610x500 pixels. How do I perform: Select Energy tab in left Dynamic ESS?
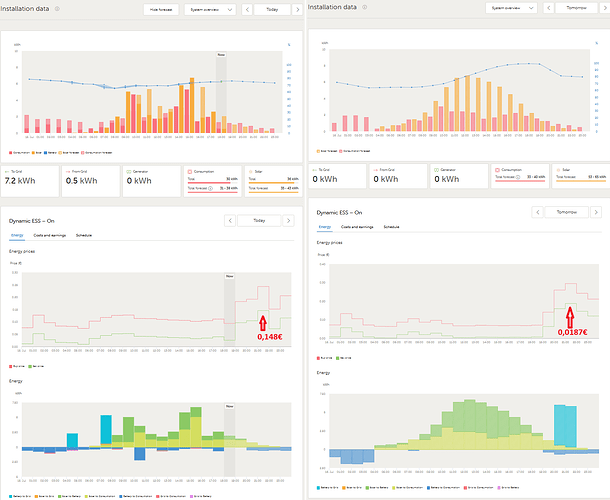17,235
